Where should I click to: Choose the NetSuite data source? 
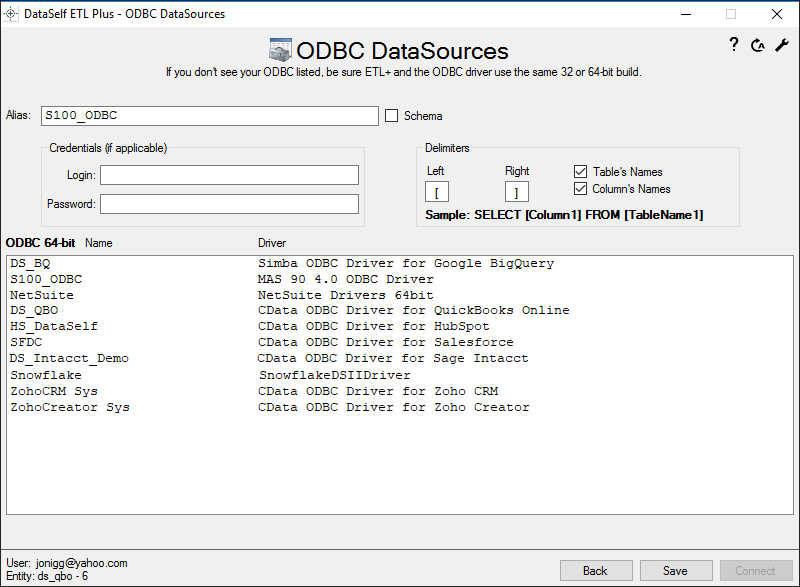[x=42, y=296]
